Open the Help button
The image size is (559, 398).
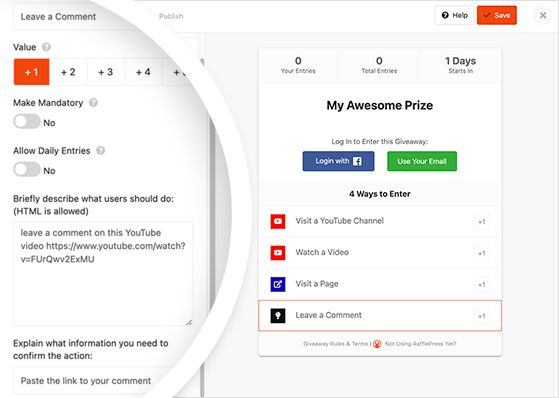(x=455, y=15)
